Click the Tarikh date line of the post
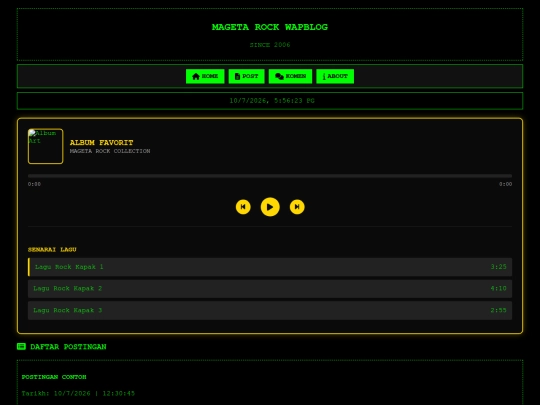Viewport: 540px width, 405px height. [x=78, y=393]
